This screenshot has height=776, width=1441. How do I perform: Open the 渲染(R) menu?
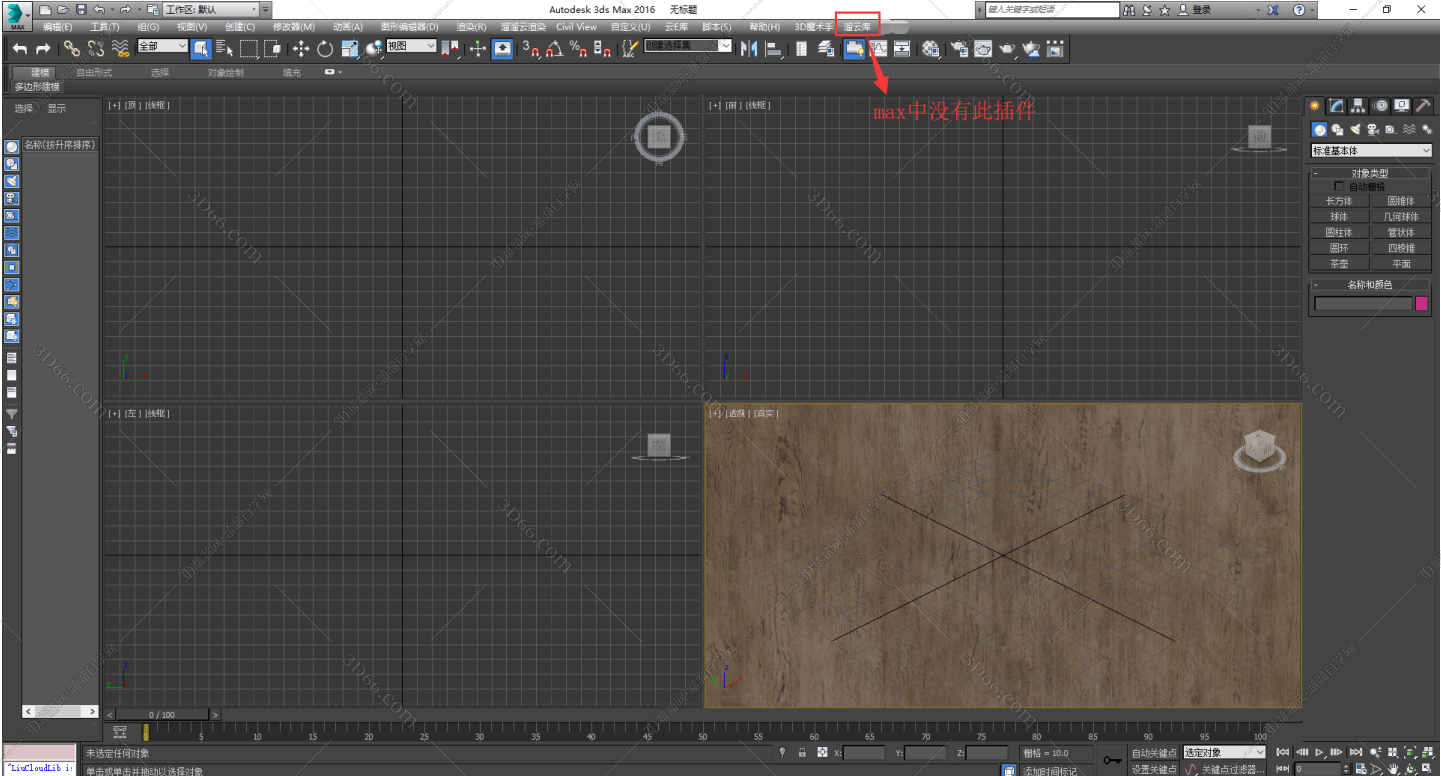471,27
